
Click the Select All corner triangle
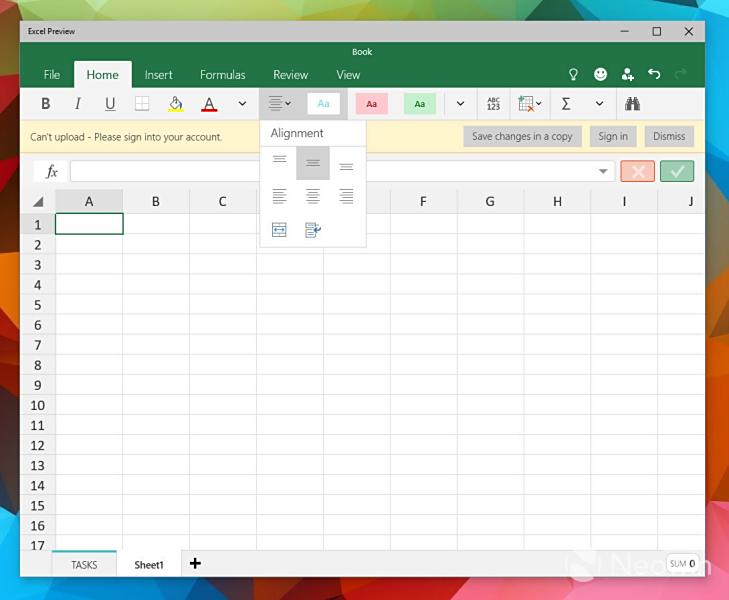(x=38, y=201)
